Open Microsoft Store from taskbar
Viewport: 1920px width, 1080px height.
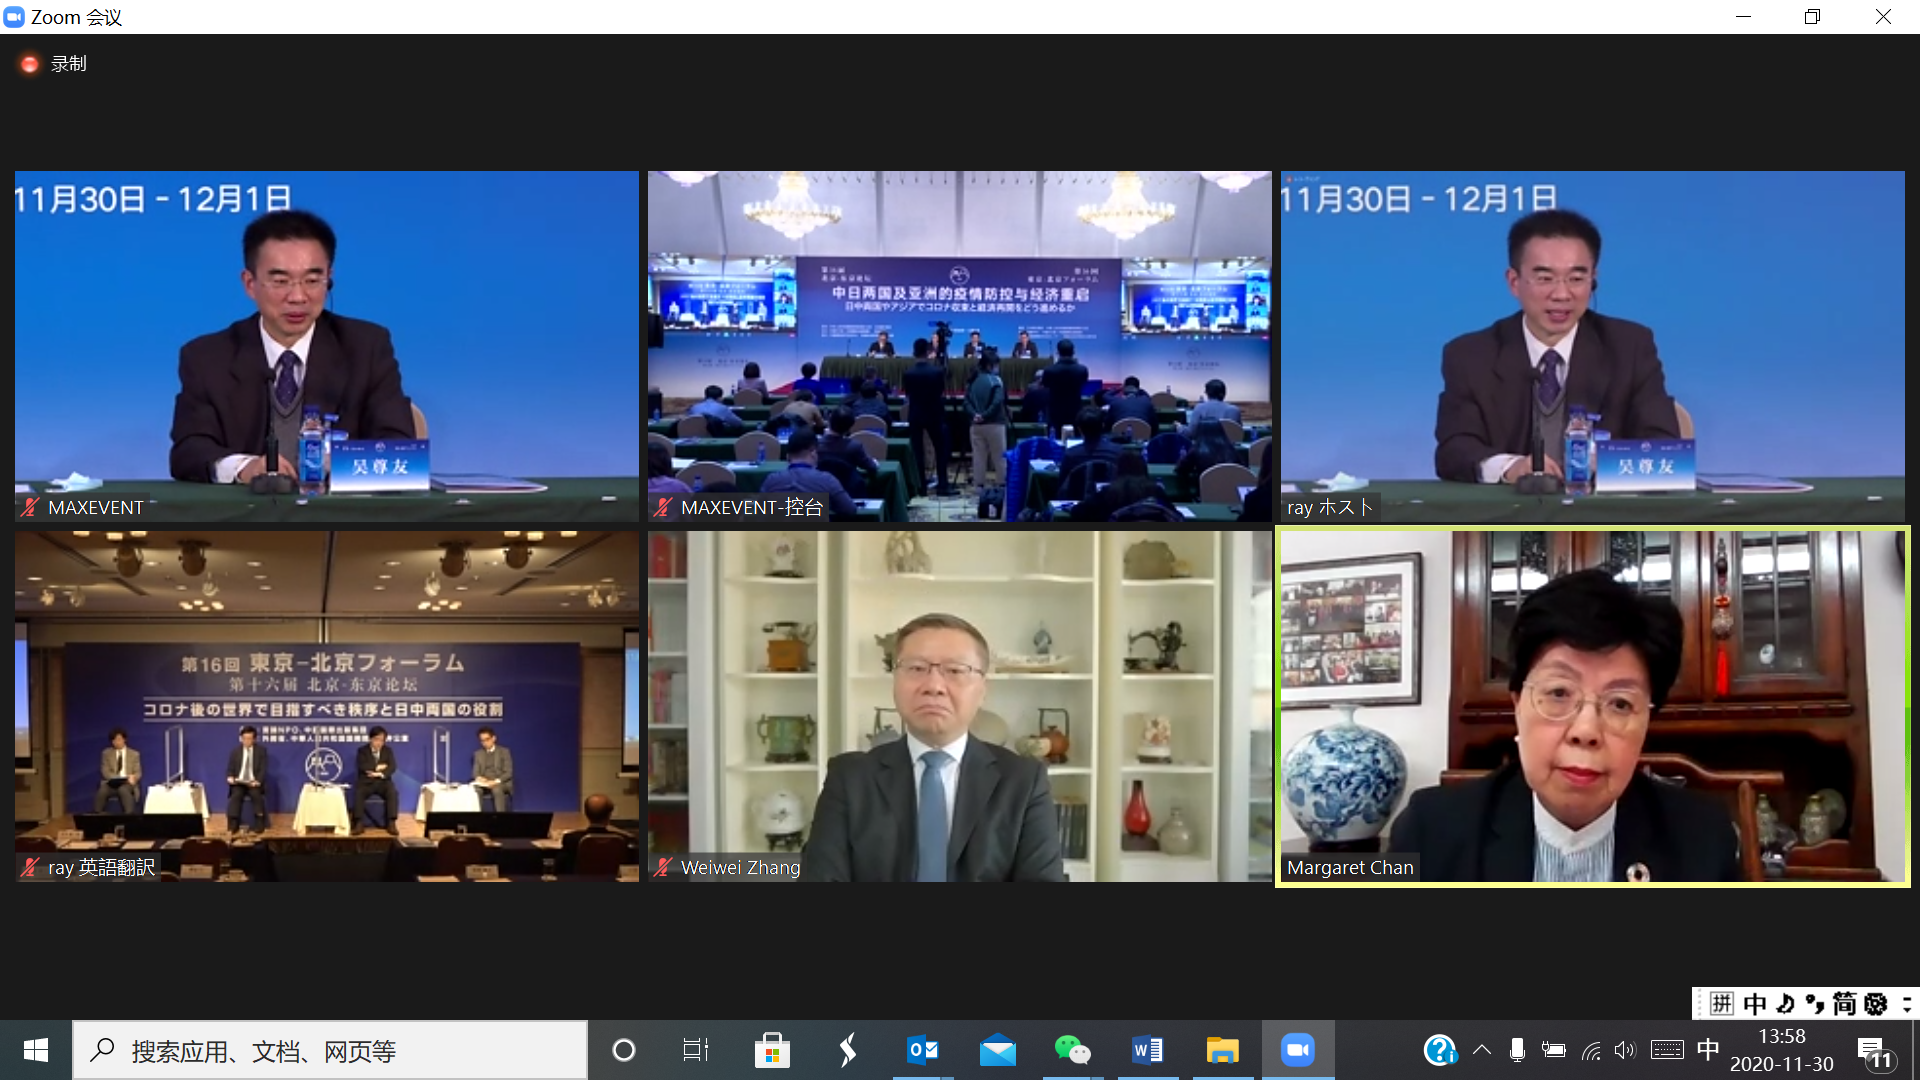pos(771,1050)
